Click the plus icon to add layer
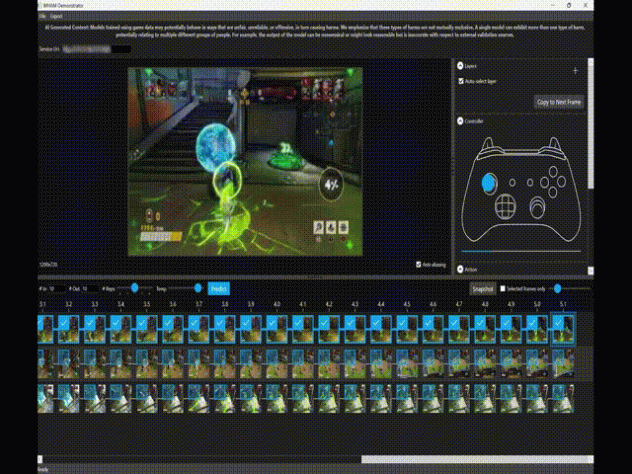This screenshot has width=632, height=474. 575,71
